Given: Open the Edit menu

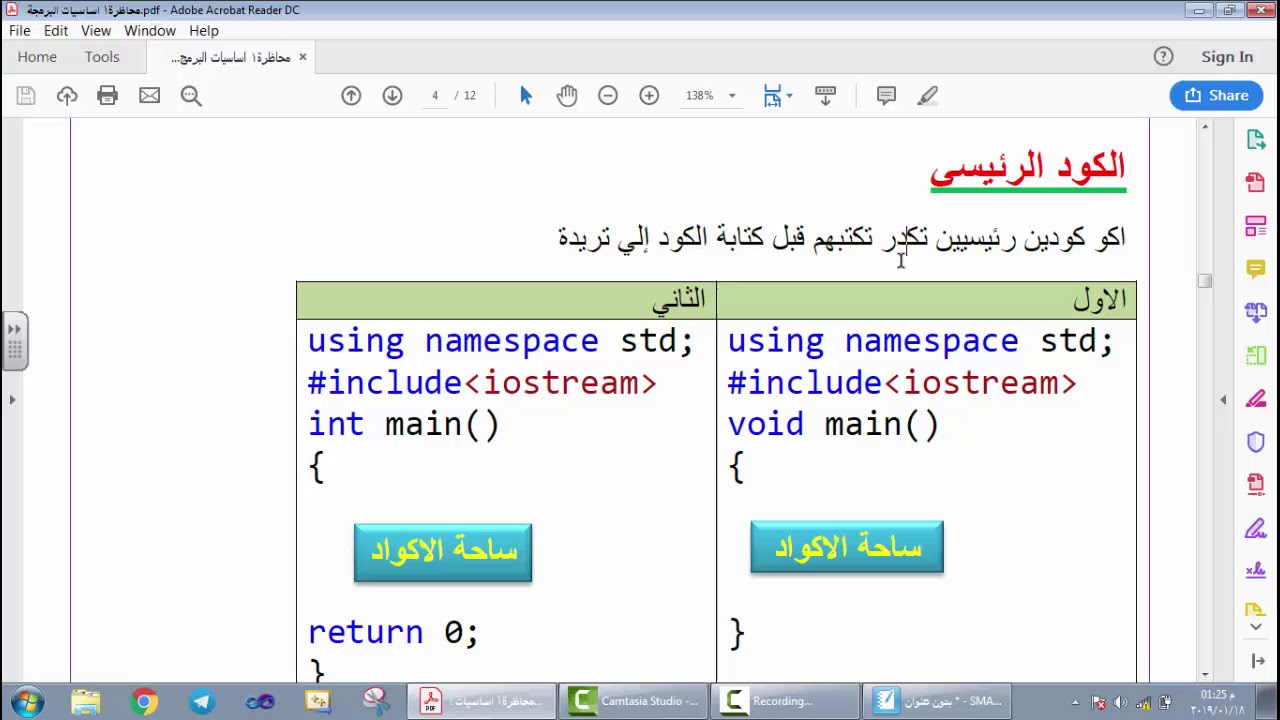Looking at the screenshot, I should pyautogui.click(x=56, y=31).
